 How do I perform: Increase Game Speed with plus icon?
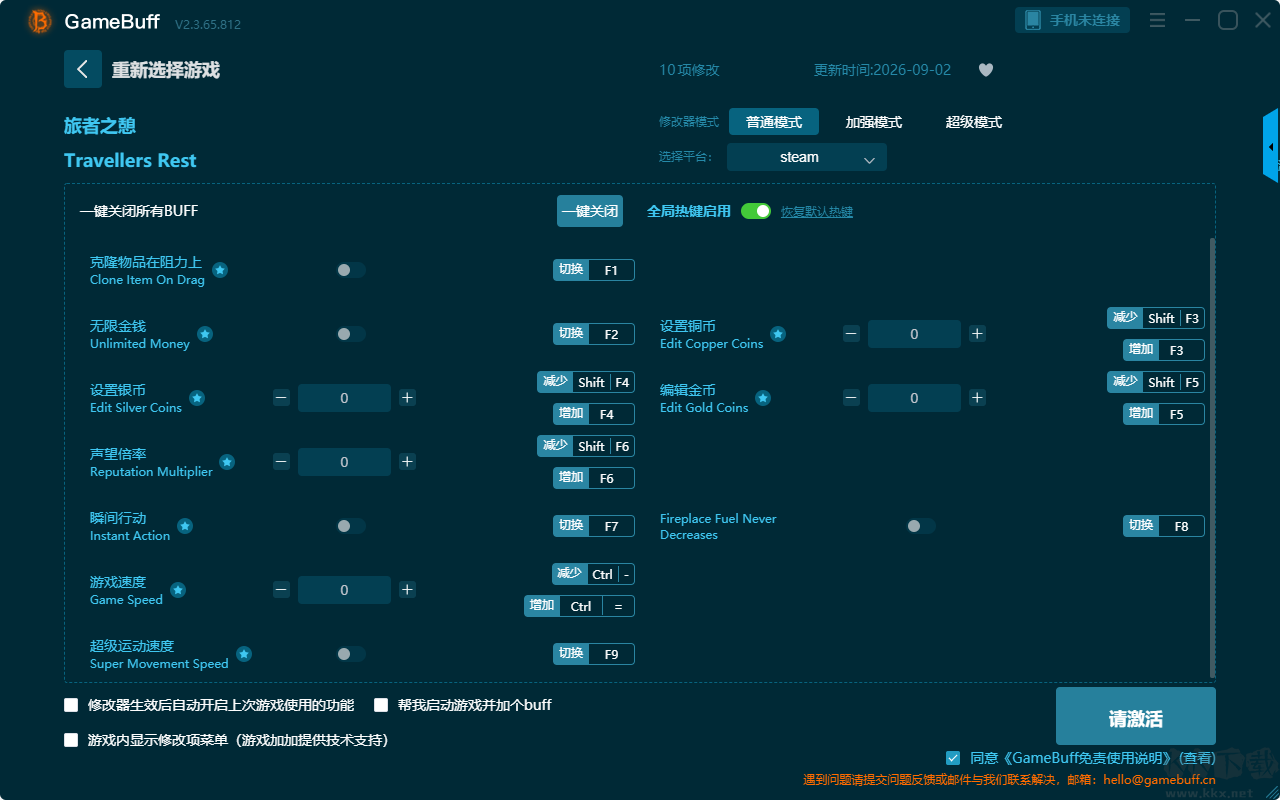click(407, 590)
